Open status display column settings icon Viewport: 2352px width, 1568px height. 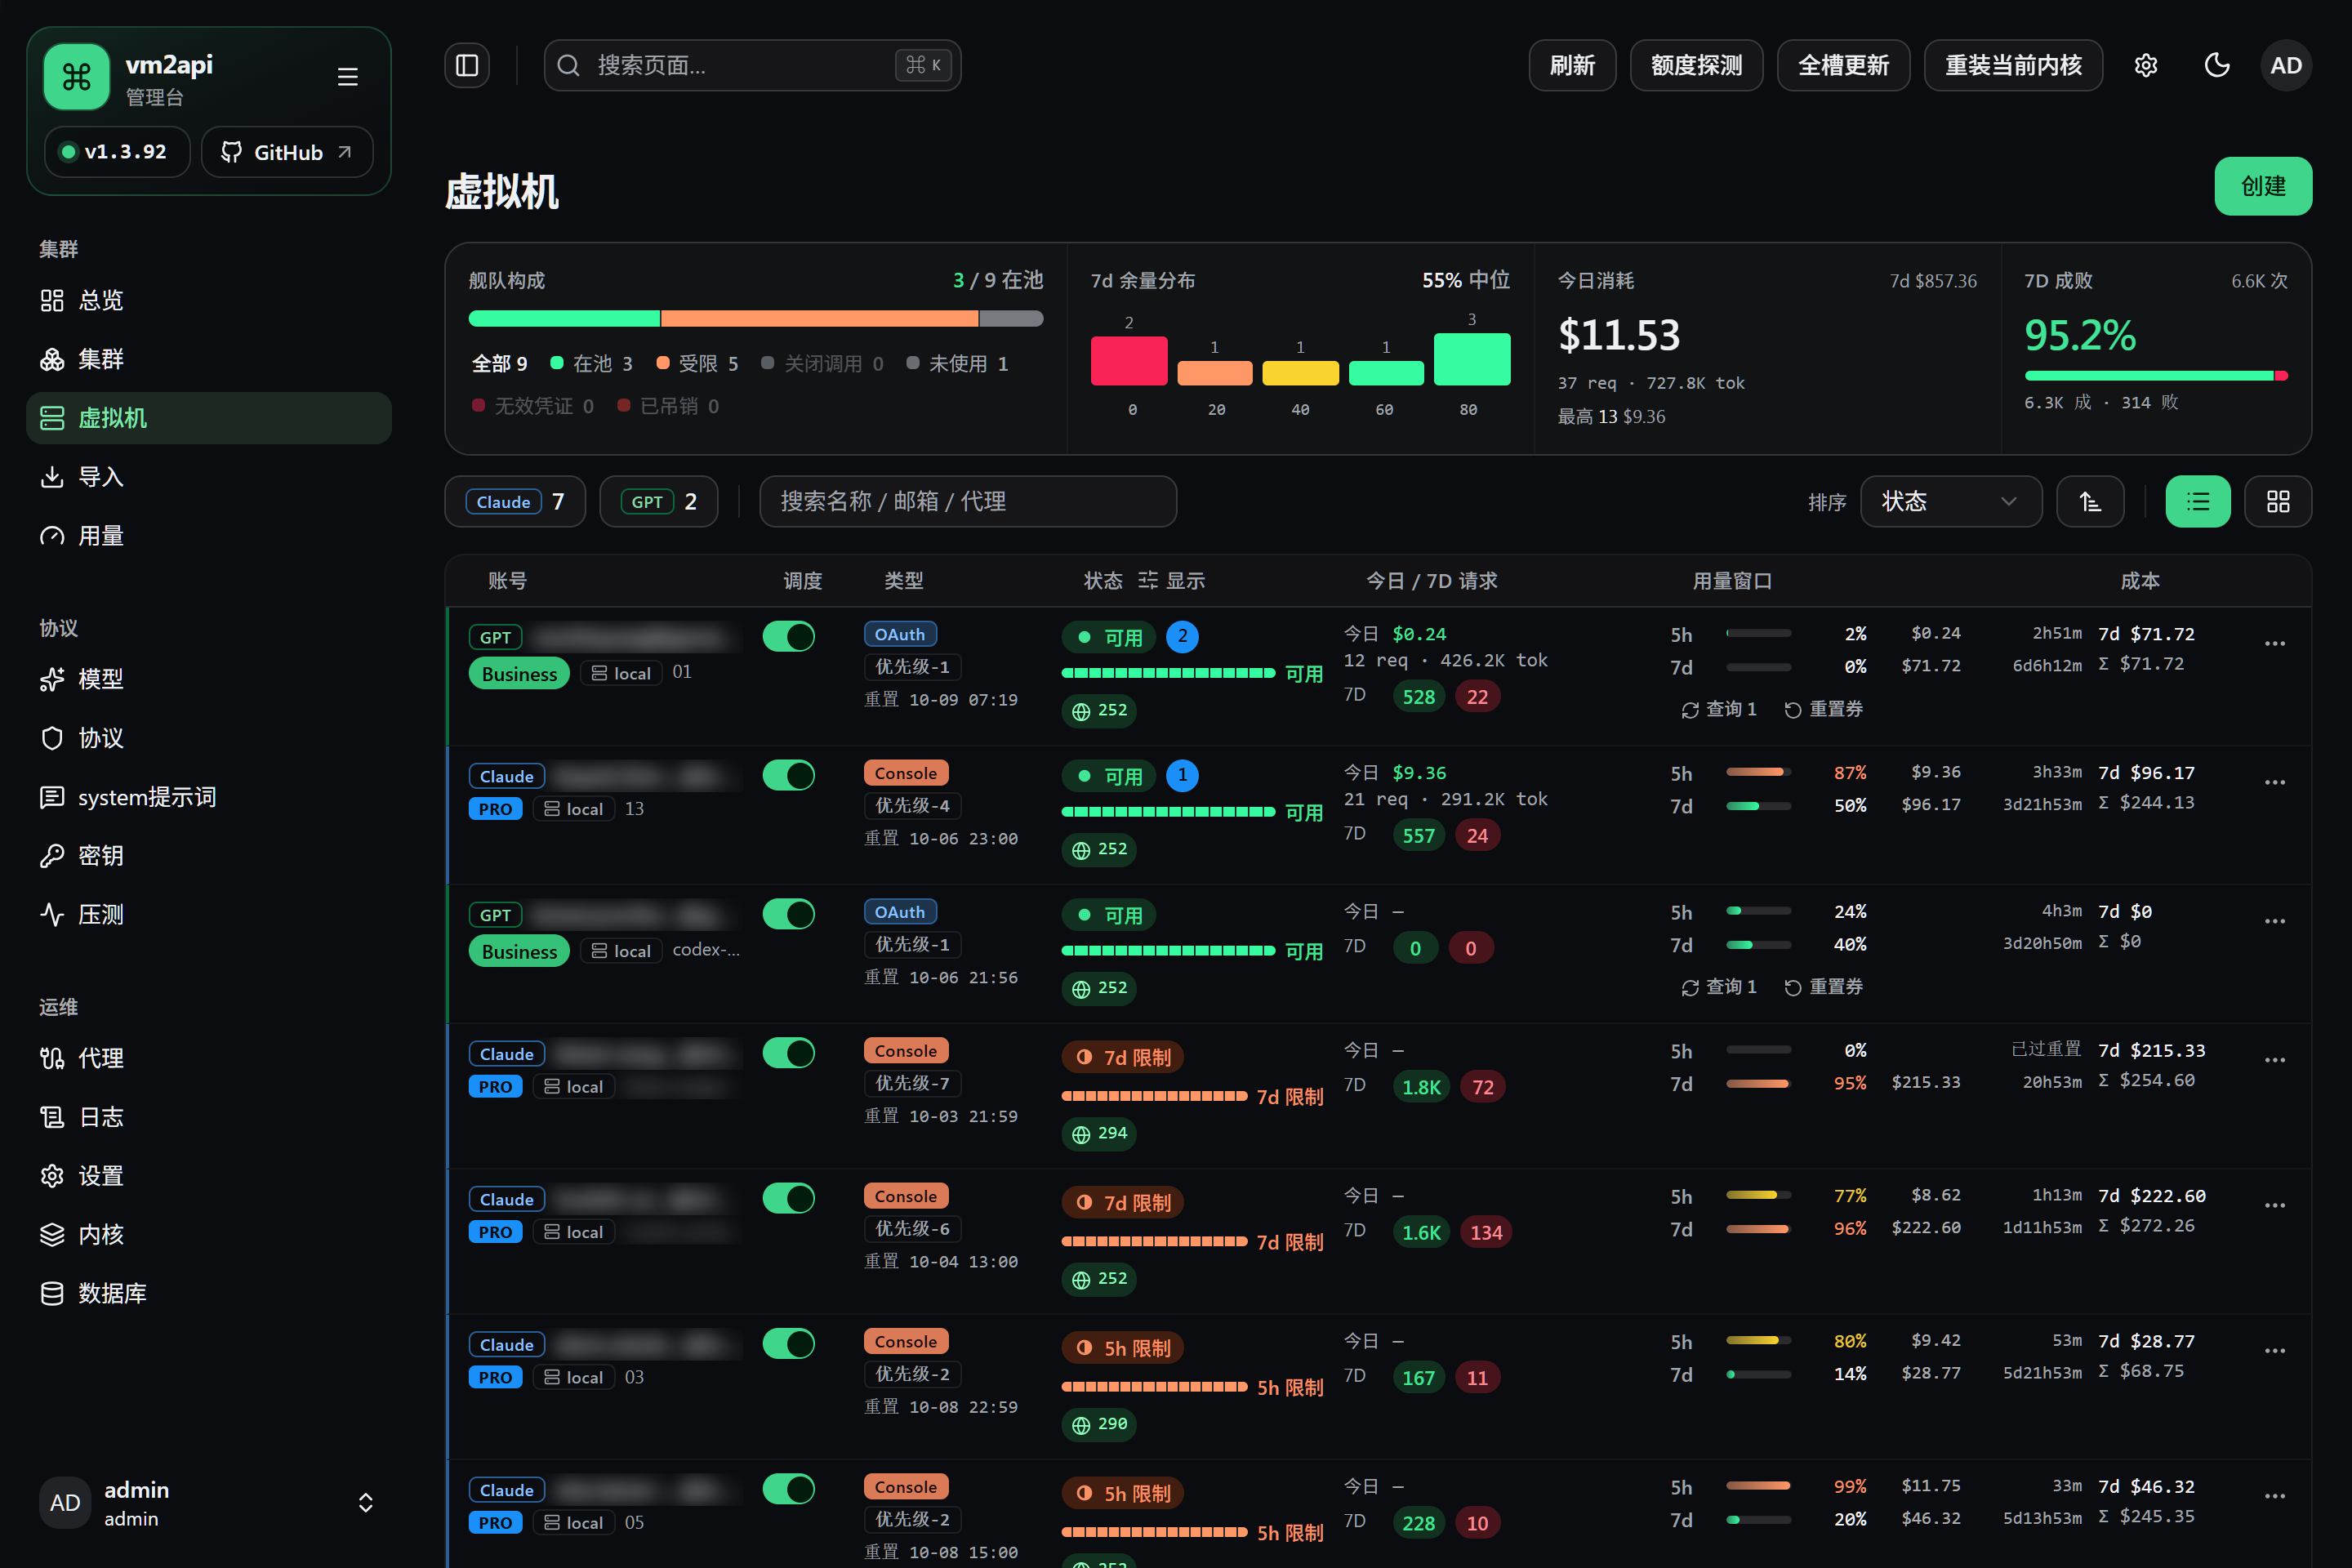click(x=1148, y=580)
